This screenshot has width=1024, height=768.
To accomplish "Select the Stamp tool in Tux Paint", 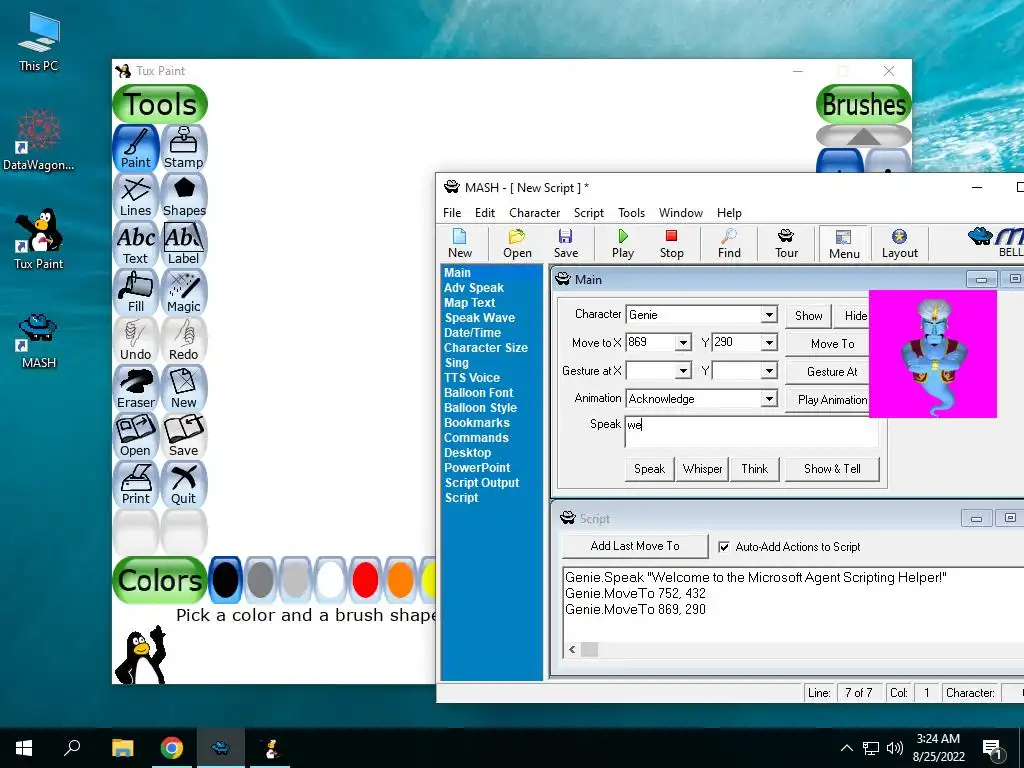I will [x=184, y=148].
